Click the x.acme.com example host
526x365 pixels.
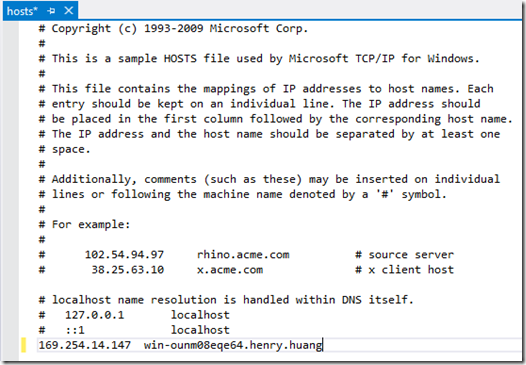click(x=230, y=270)
